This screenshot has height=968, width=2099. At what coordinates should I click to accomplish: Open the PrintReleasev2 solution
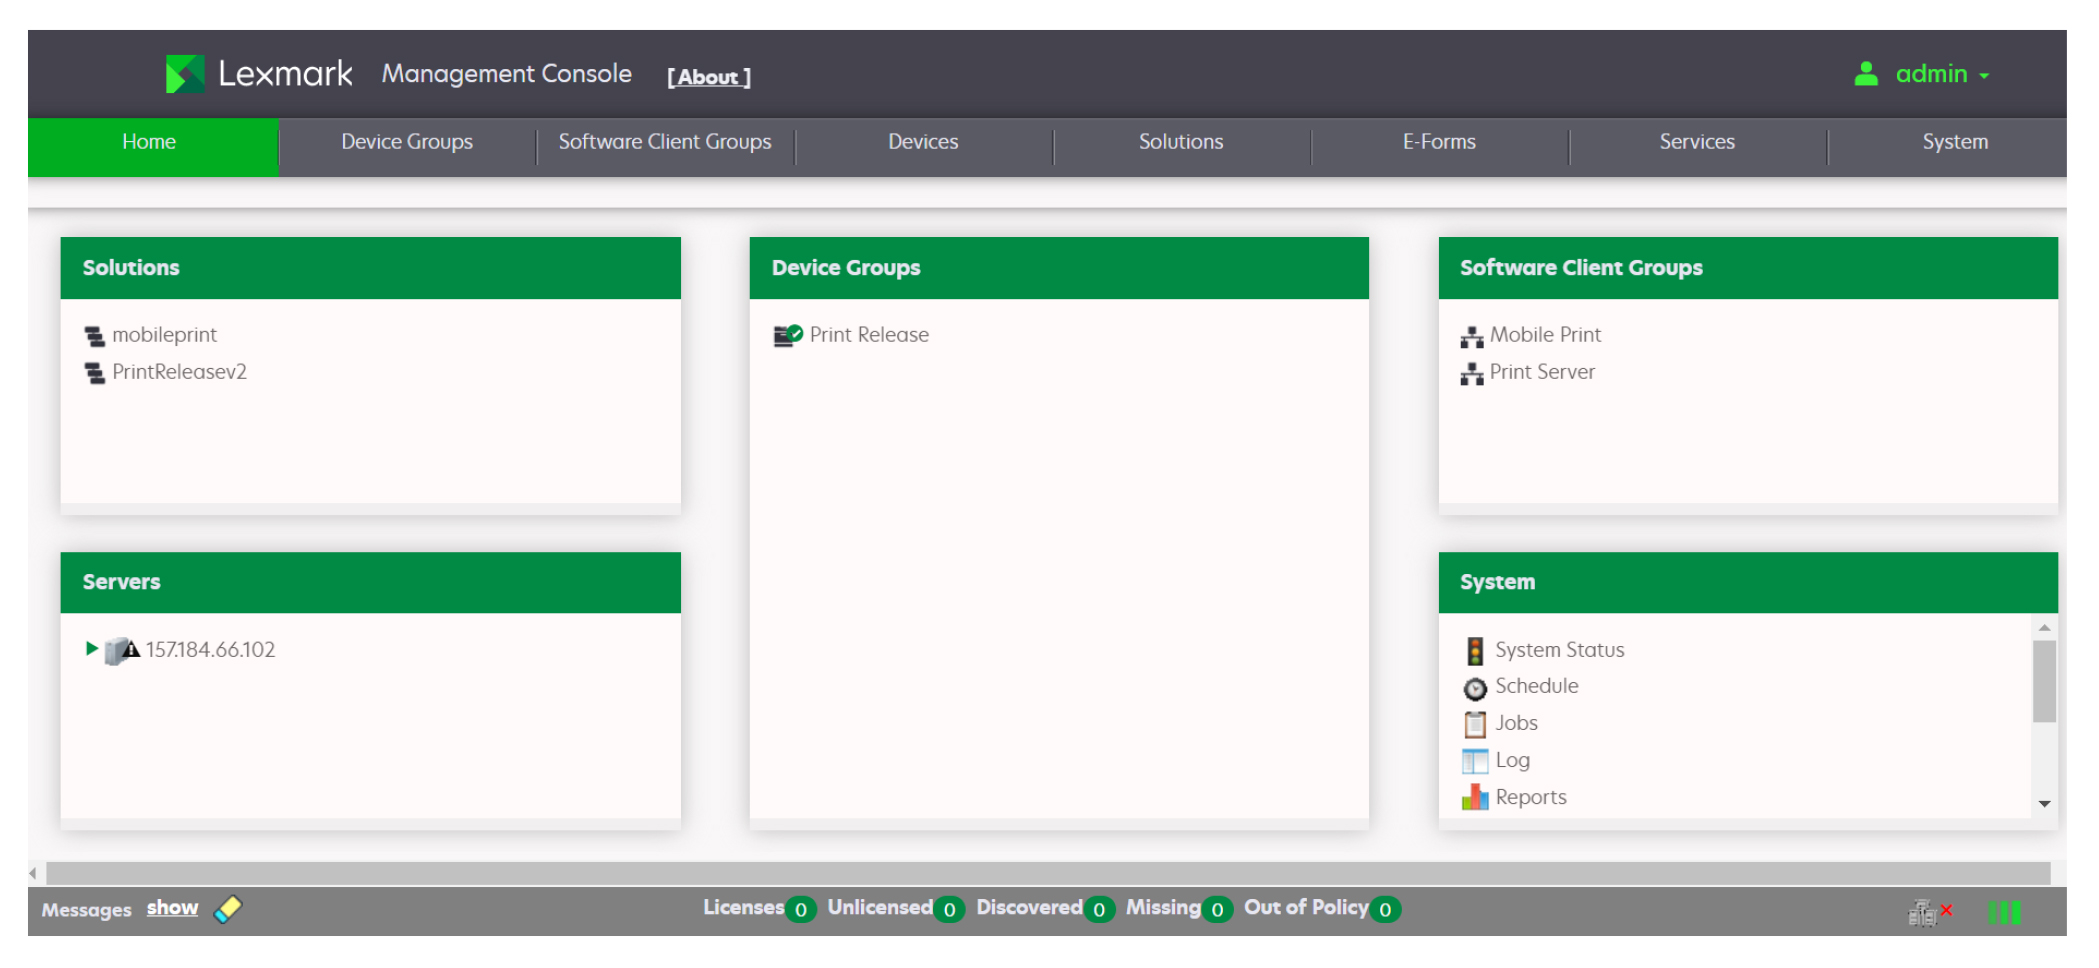pyautogui.click(x=179, y=372)
